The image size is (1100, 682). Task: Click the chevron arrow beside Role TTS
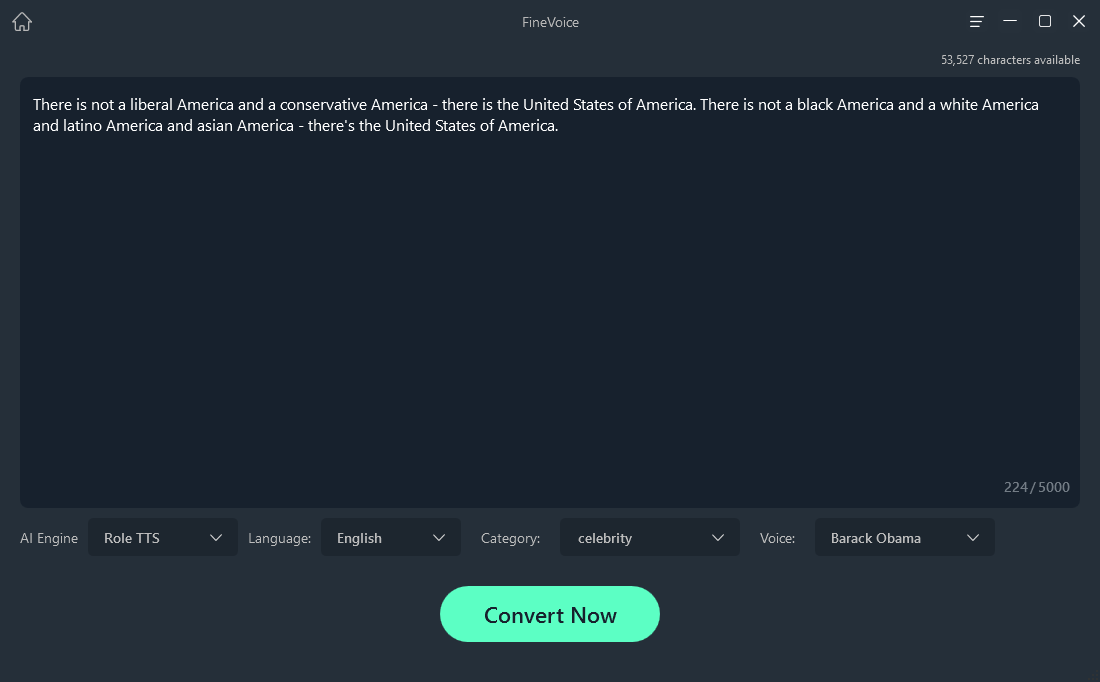(216, 538)
